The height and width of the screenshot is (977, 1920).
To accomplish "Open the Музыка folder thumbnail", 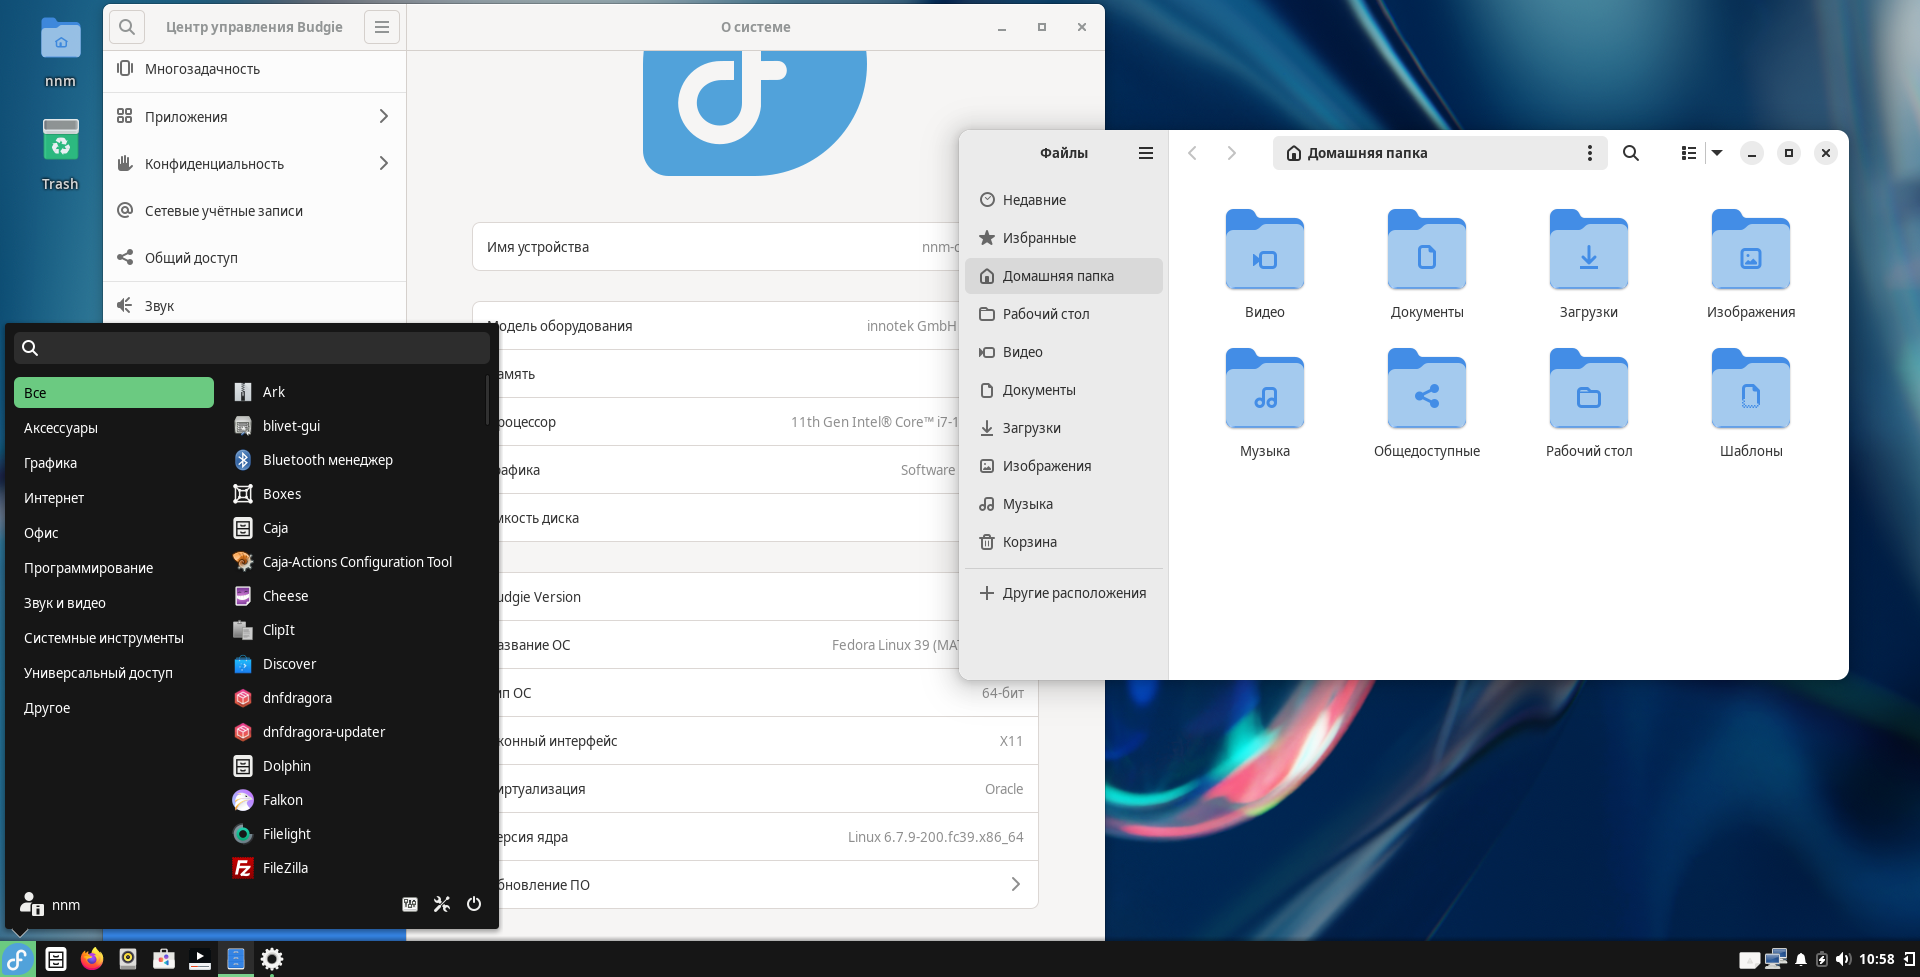I will 1264,390.
